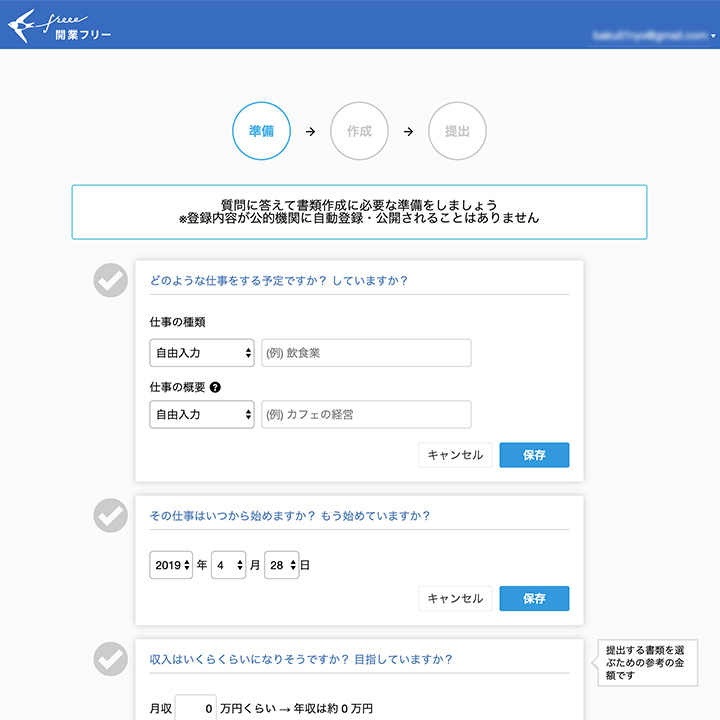This screenshot has height=720, width=720.
Task: Click the notice 質問に答えて書類作成に必要な準備をしましょう
Action: (359, 205)
